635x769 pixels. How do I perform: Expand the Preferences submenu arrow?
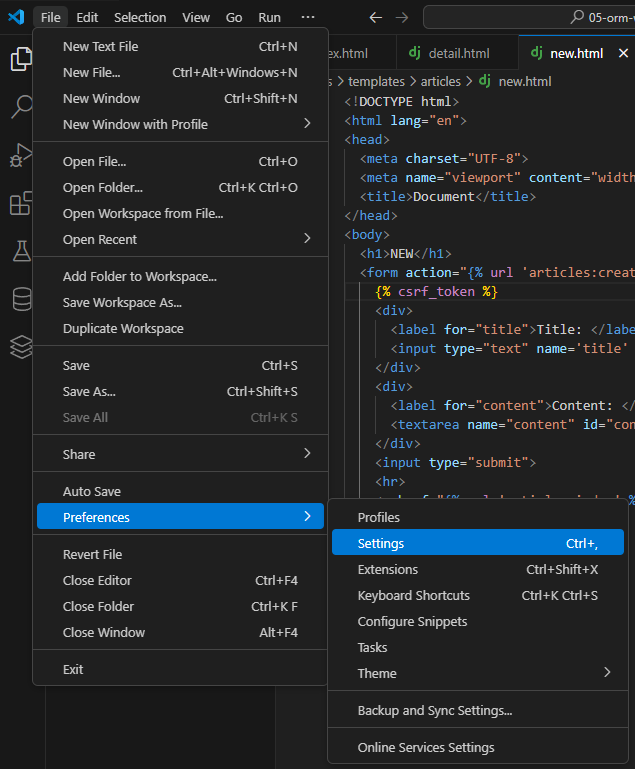click(x=307, y=516)
